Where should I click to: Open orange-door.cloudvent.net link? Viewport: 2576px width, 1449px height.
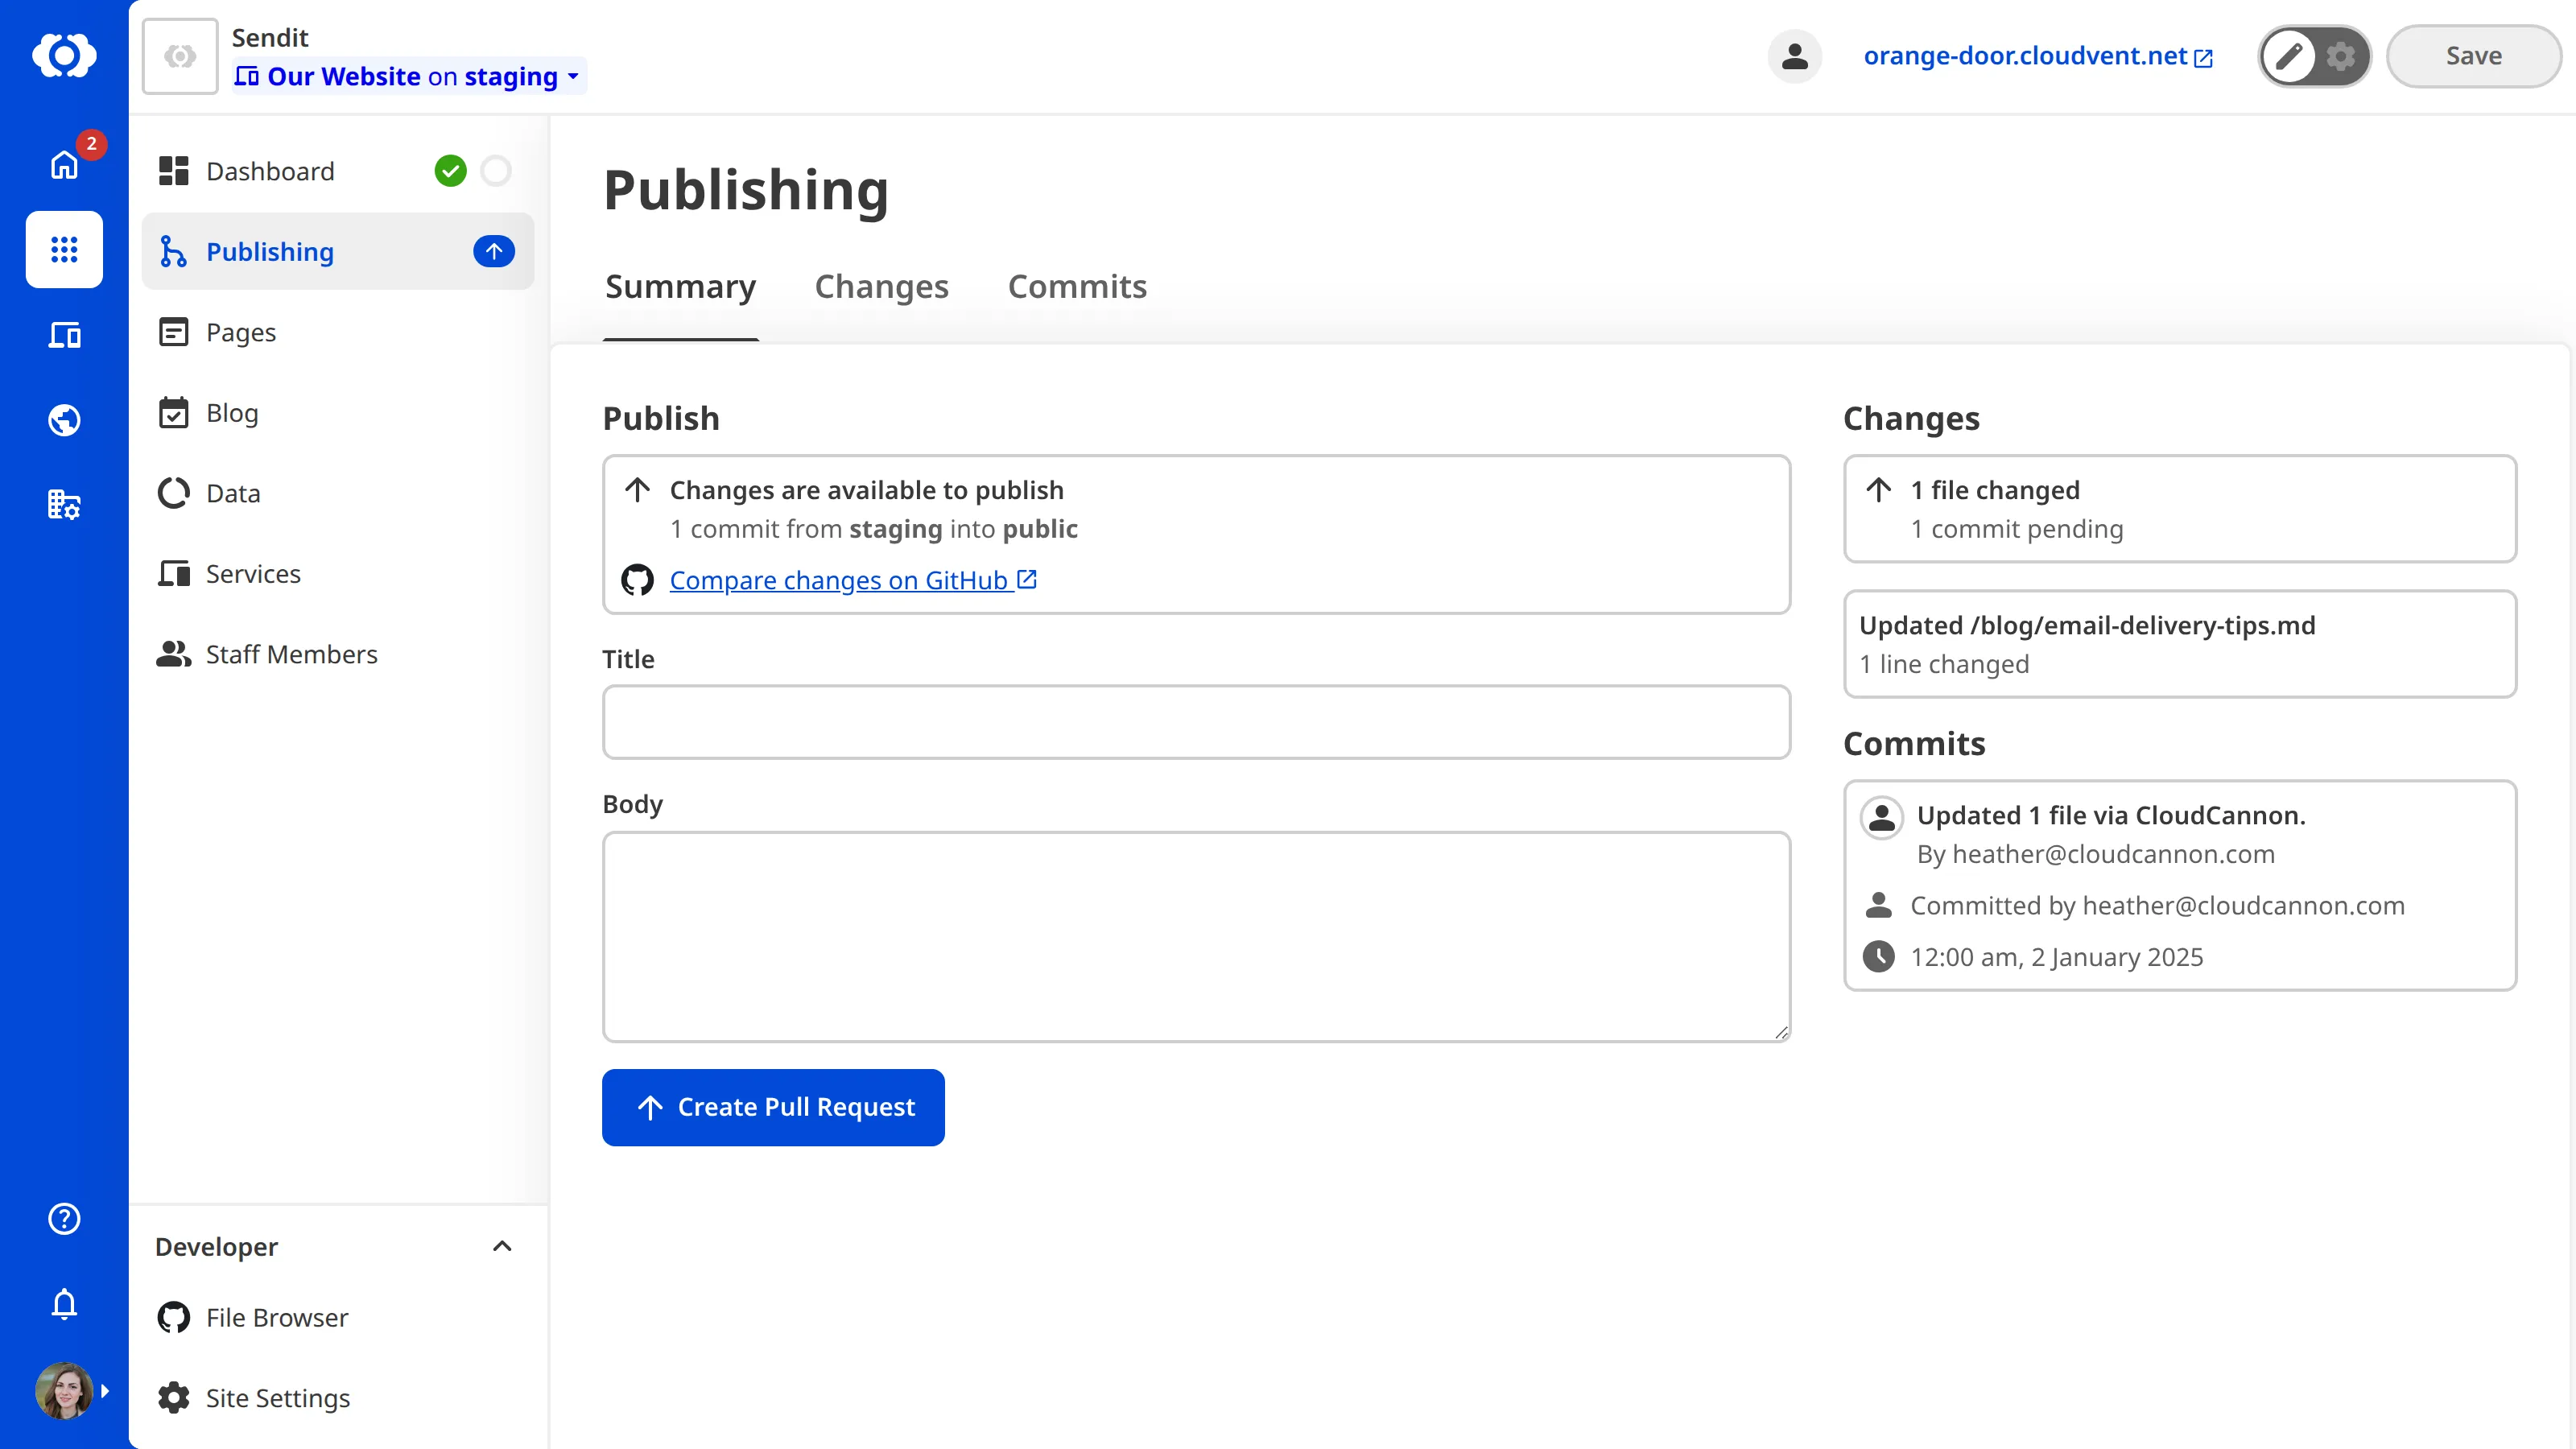click(2038, 56)
